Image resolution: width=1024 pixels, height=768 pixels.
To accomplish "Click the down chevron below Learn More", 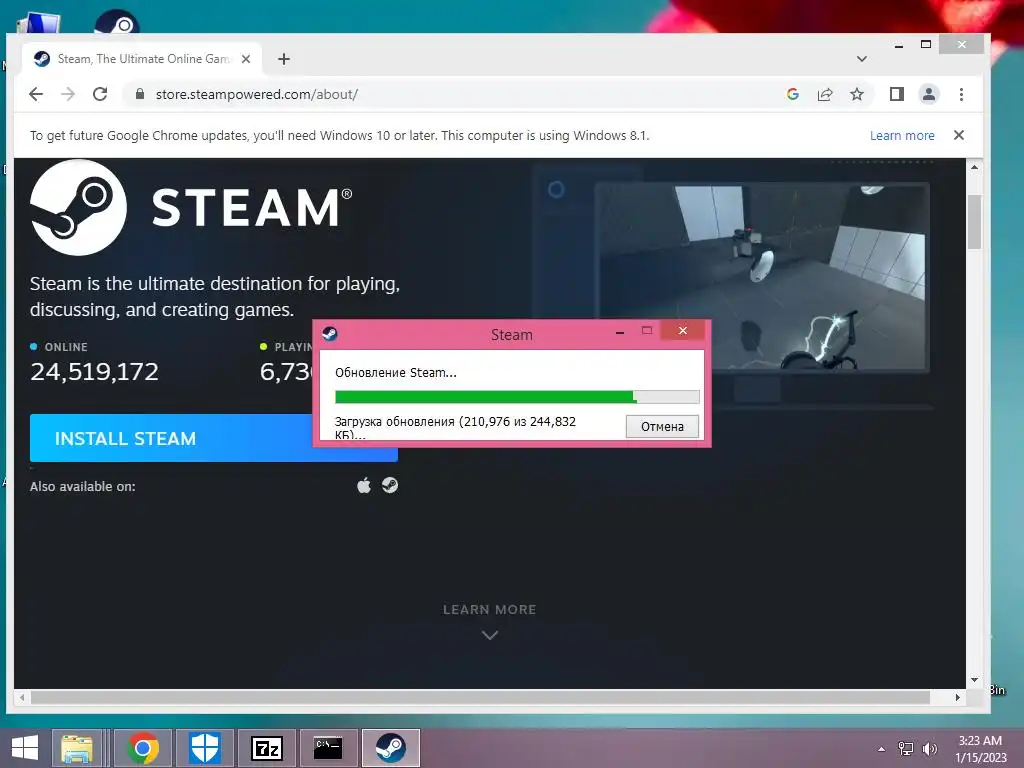I will pyautogui.click(x=490, y=635).
